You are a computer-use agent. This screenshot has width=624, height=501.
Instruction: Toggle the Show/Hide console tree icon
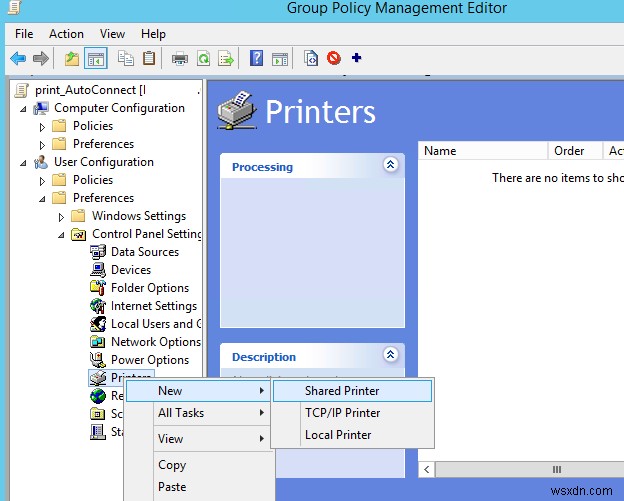tap(96, 58)
